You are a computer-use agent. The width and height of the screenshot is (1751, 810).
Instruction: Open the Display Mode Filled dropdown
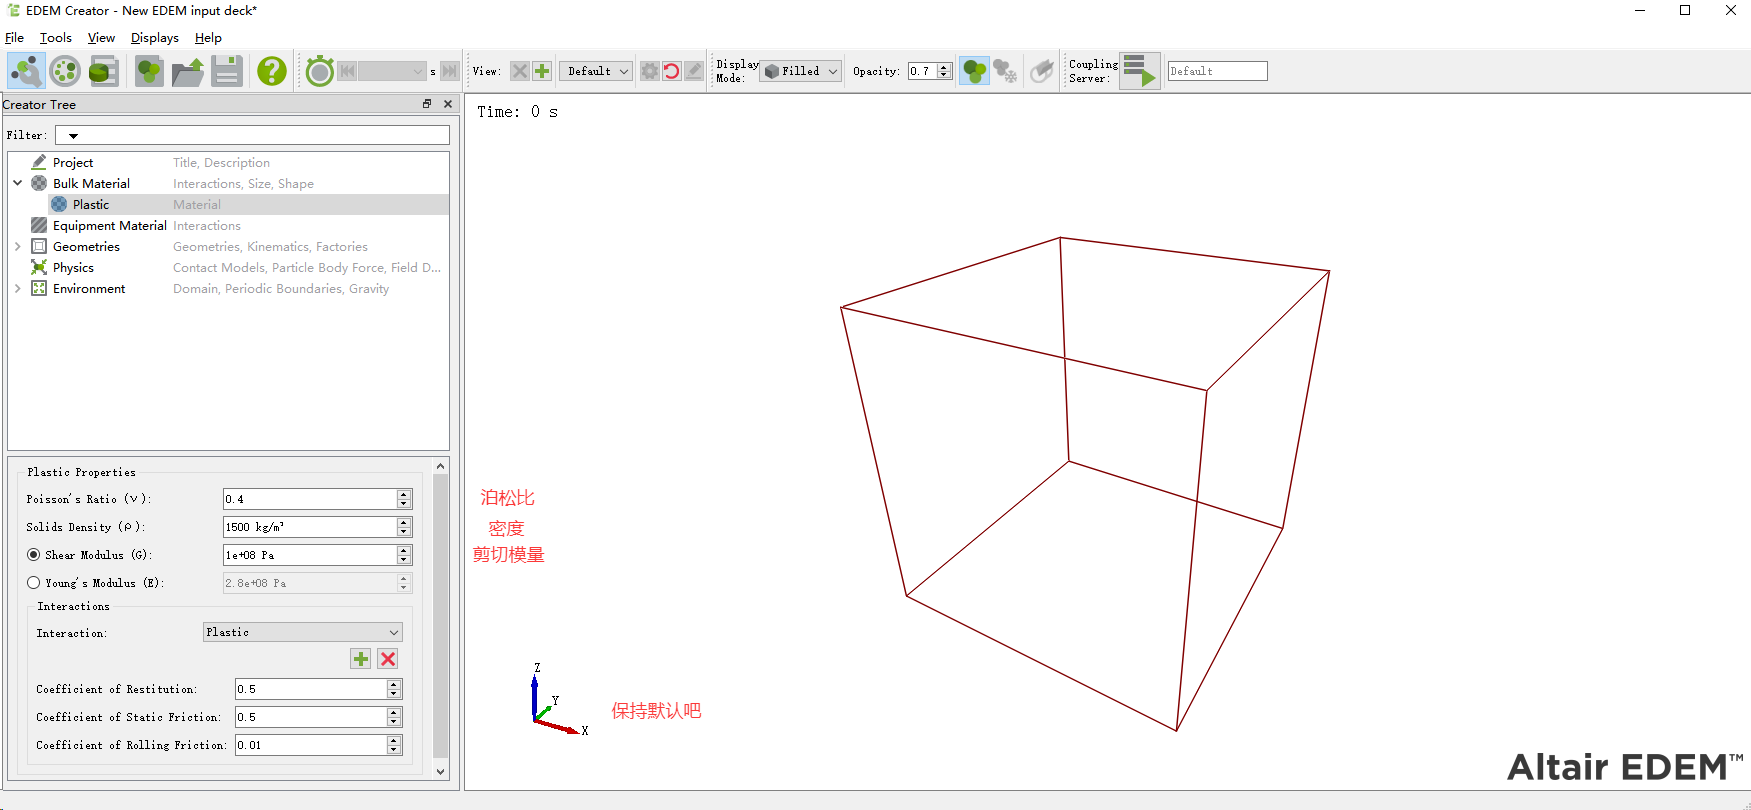(801, 71)
